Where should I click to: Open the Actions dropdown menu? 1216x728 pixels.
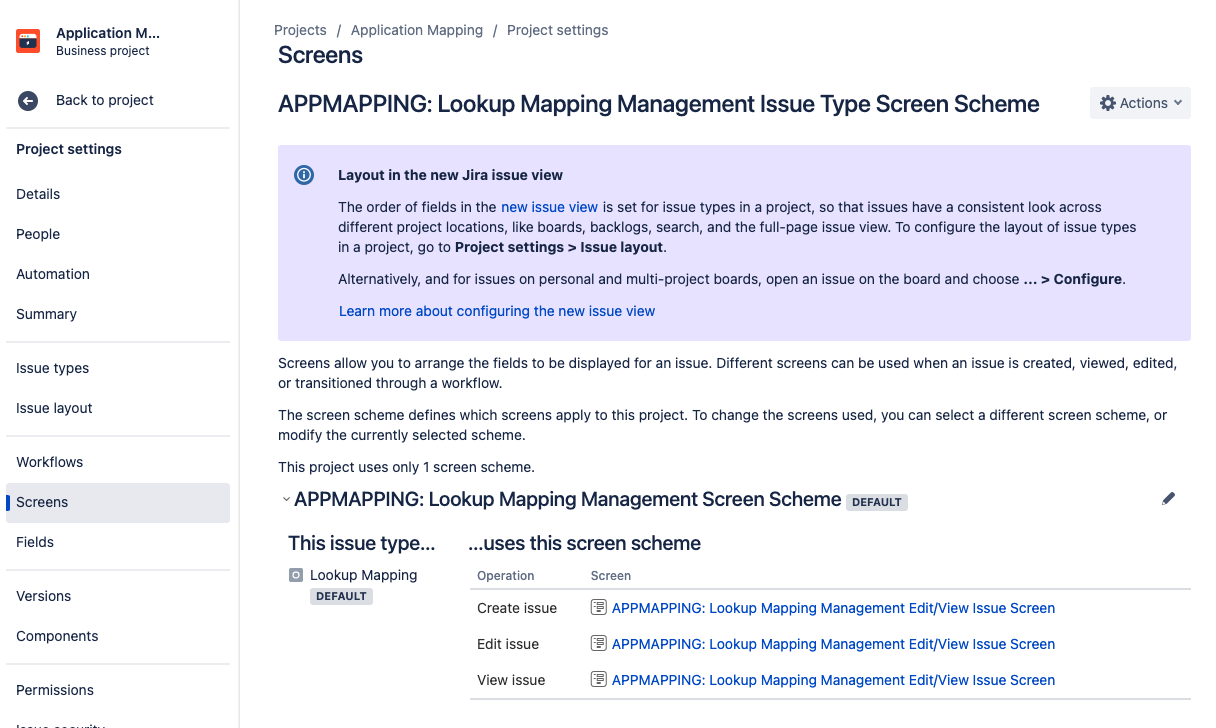(x=1140, y=102)
